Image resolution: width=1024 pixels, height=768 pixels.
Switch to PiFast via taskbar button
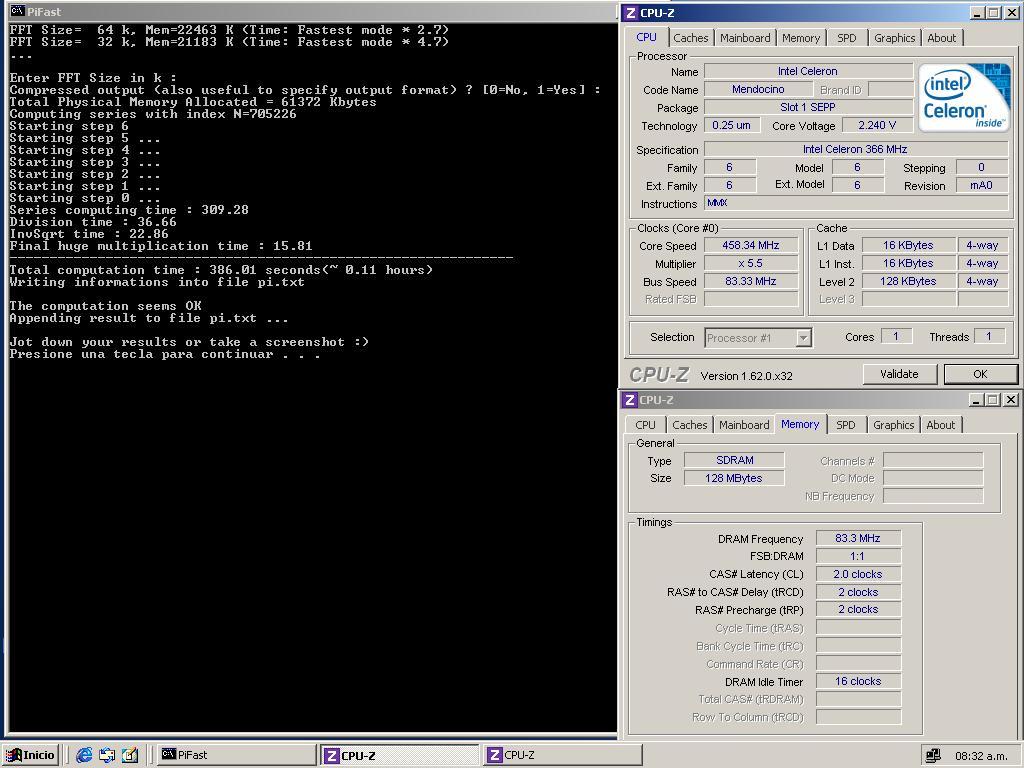coord(236,755)
